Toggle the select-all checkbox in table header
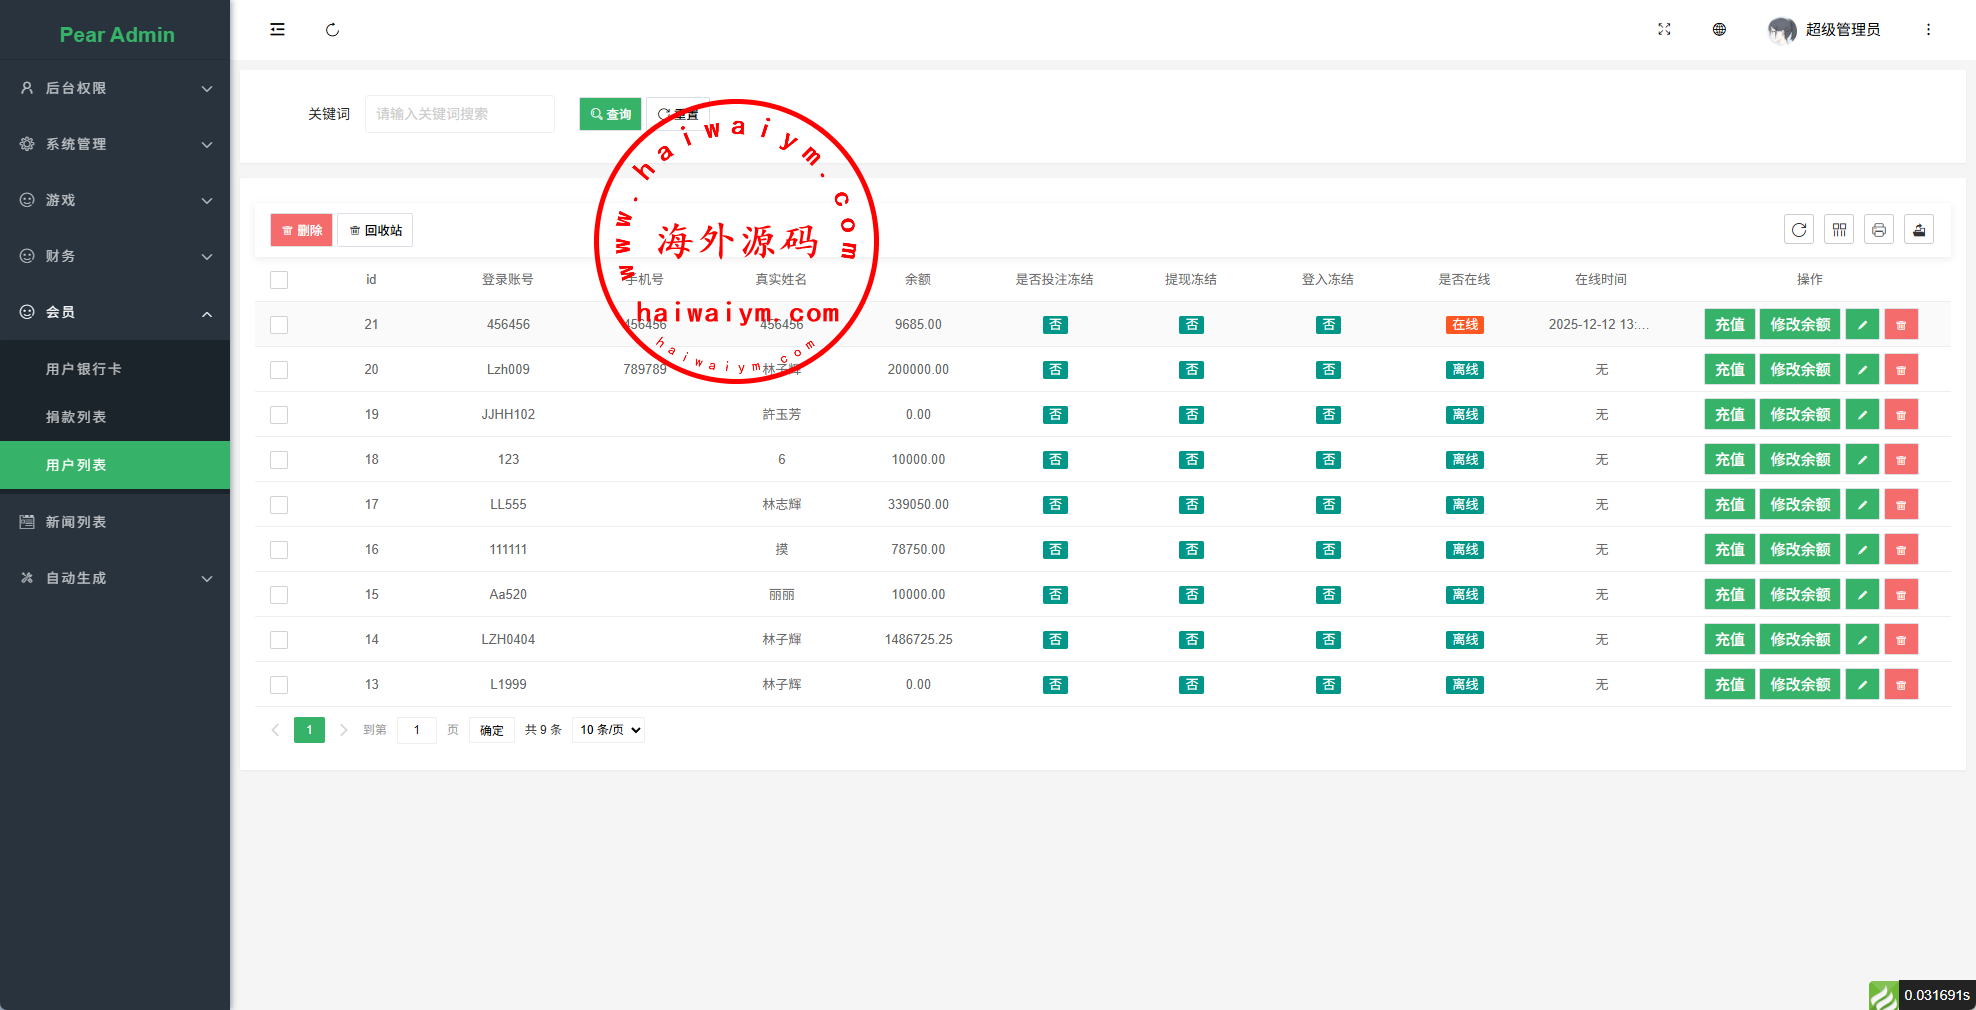This screenshot has height=1010, width=1976. tap(279, 280)
